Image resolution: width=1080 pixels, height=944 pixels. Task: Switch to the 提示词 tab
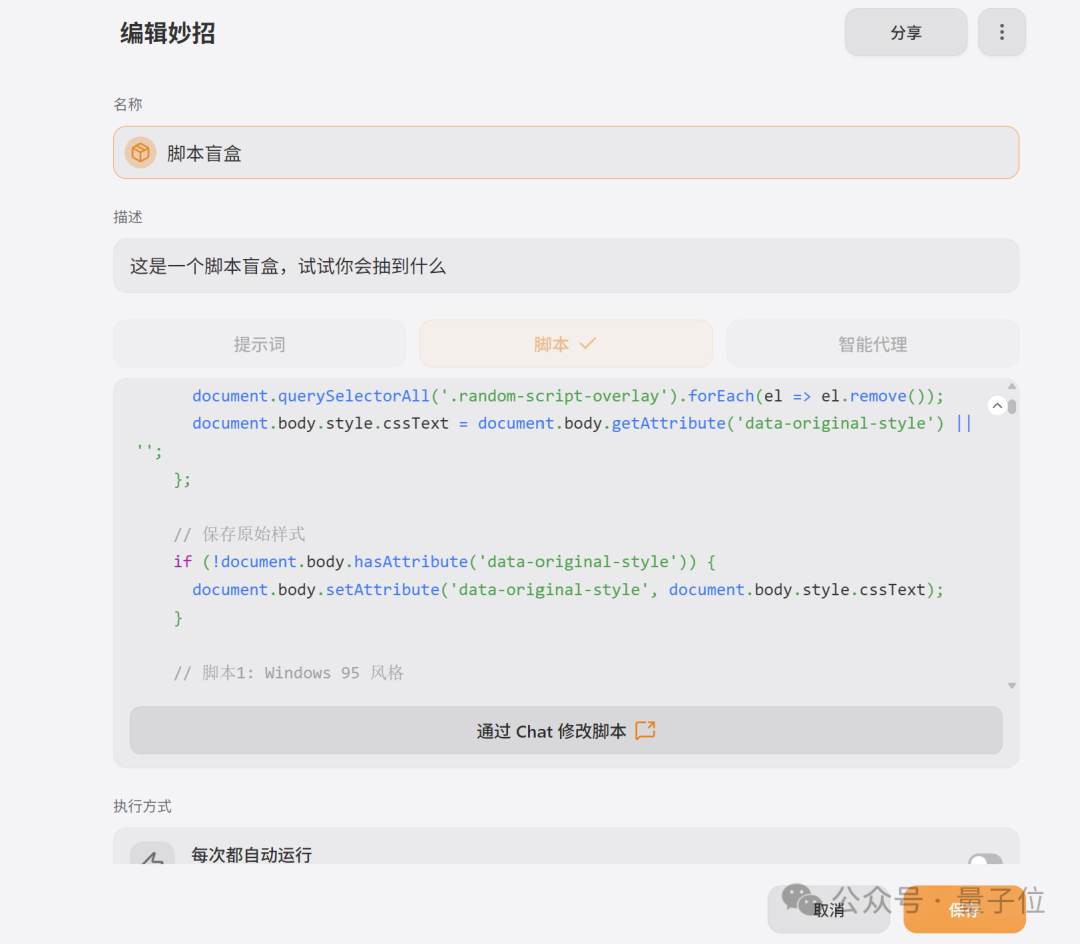pos(260,344)
